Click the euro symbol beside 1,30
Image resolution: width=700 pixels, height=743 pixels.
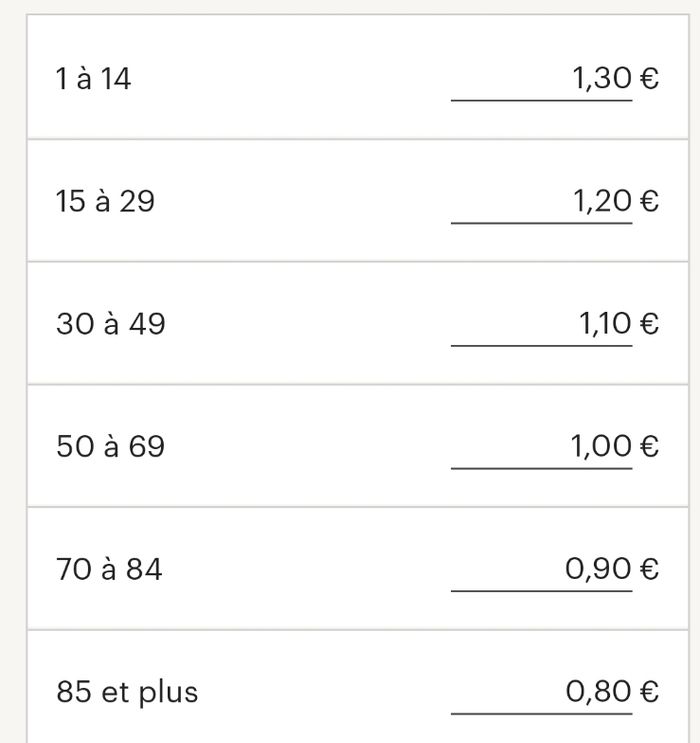649,78
